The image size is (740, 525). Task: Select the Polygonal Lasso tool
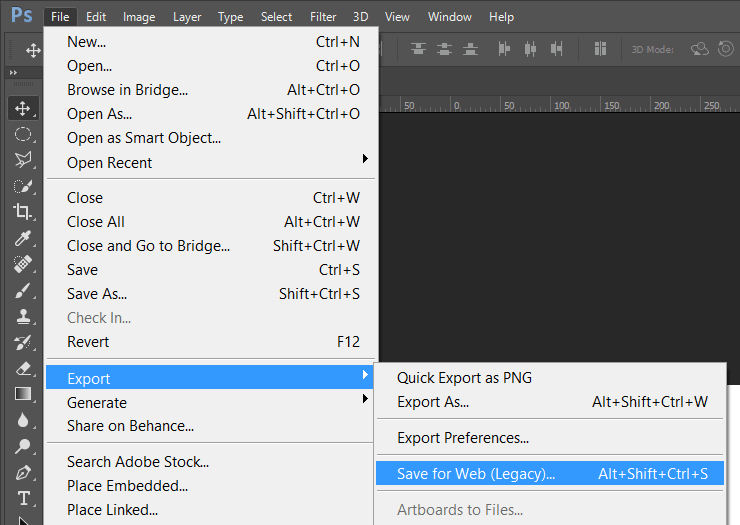pos(23,160)
